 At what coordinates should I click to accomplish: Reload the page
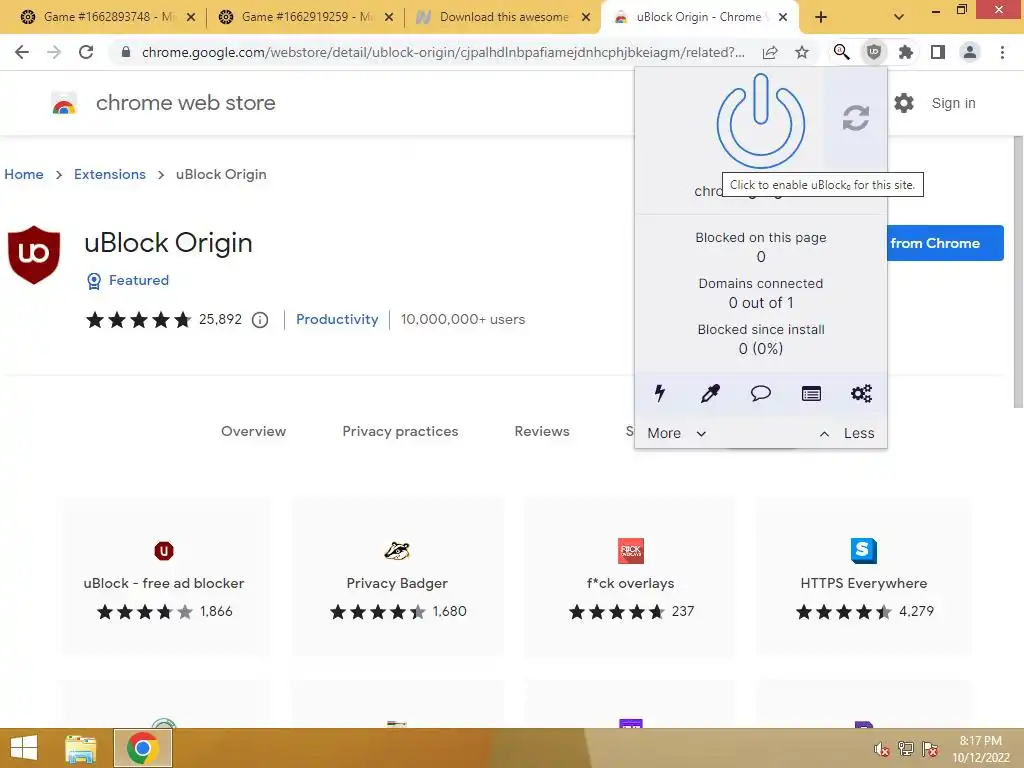(86, 52)
